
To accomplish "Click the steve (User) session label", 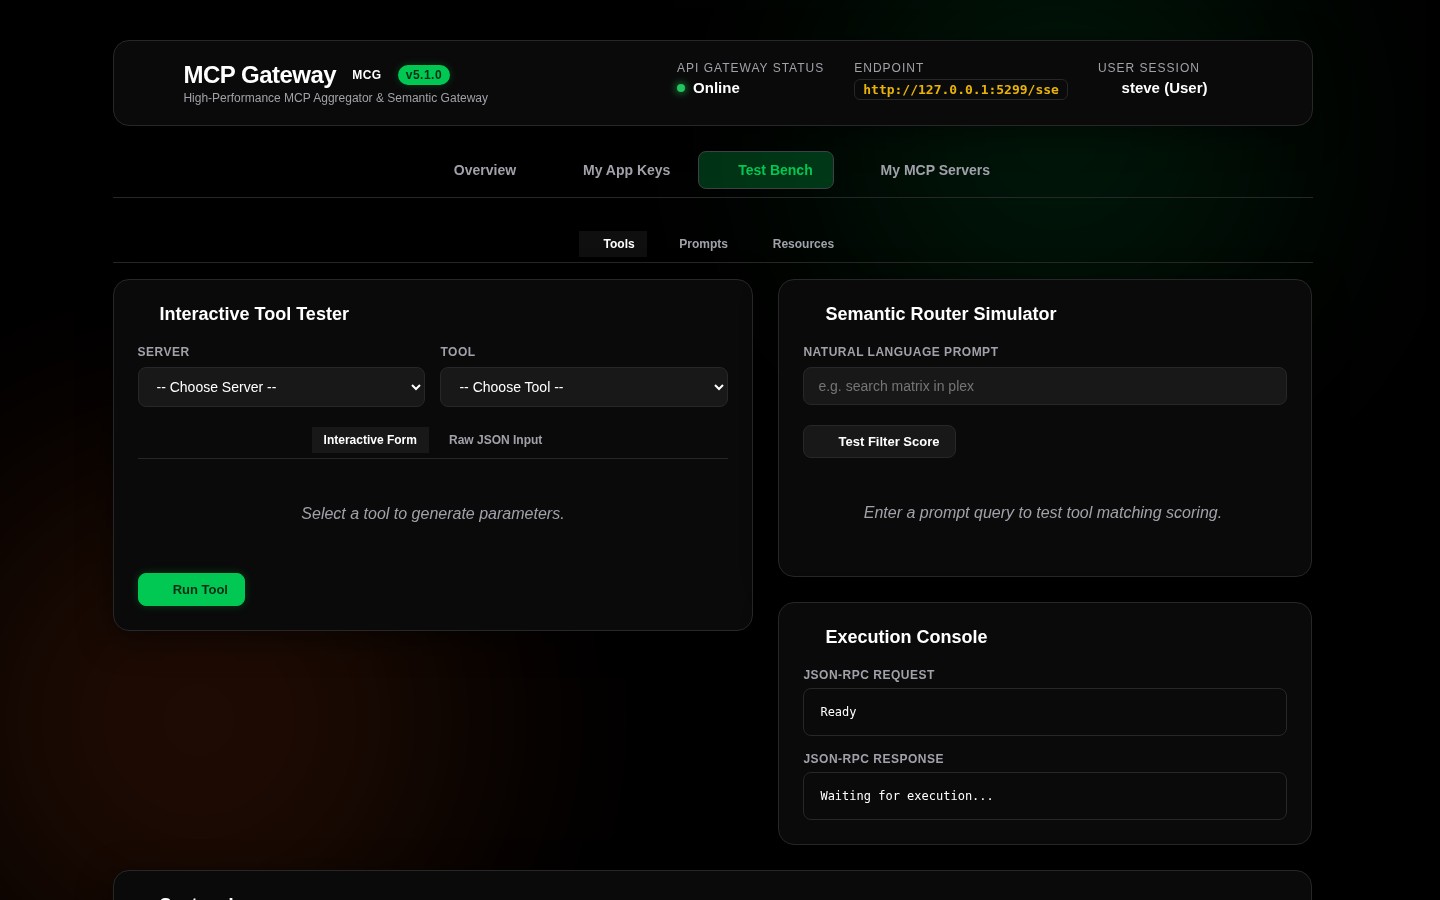I will pyautogui.click(x=1164, y=88).
